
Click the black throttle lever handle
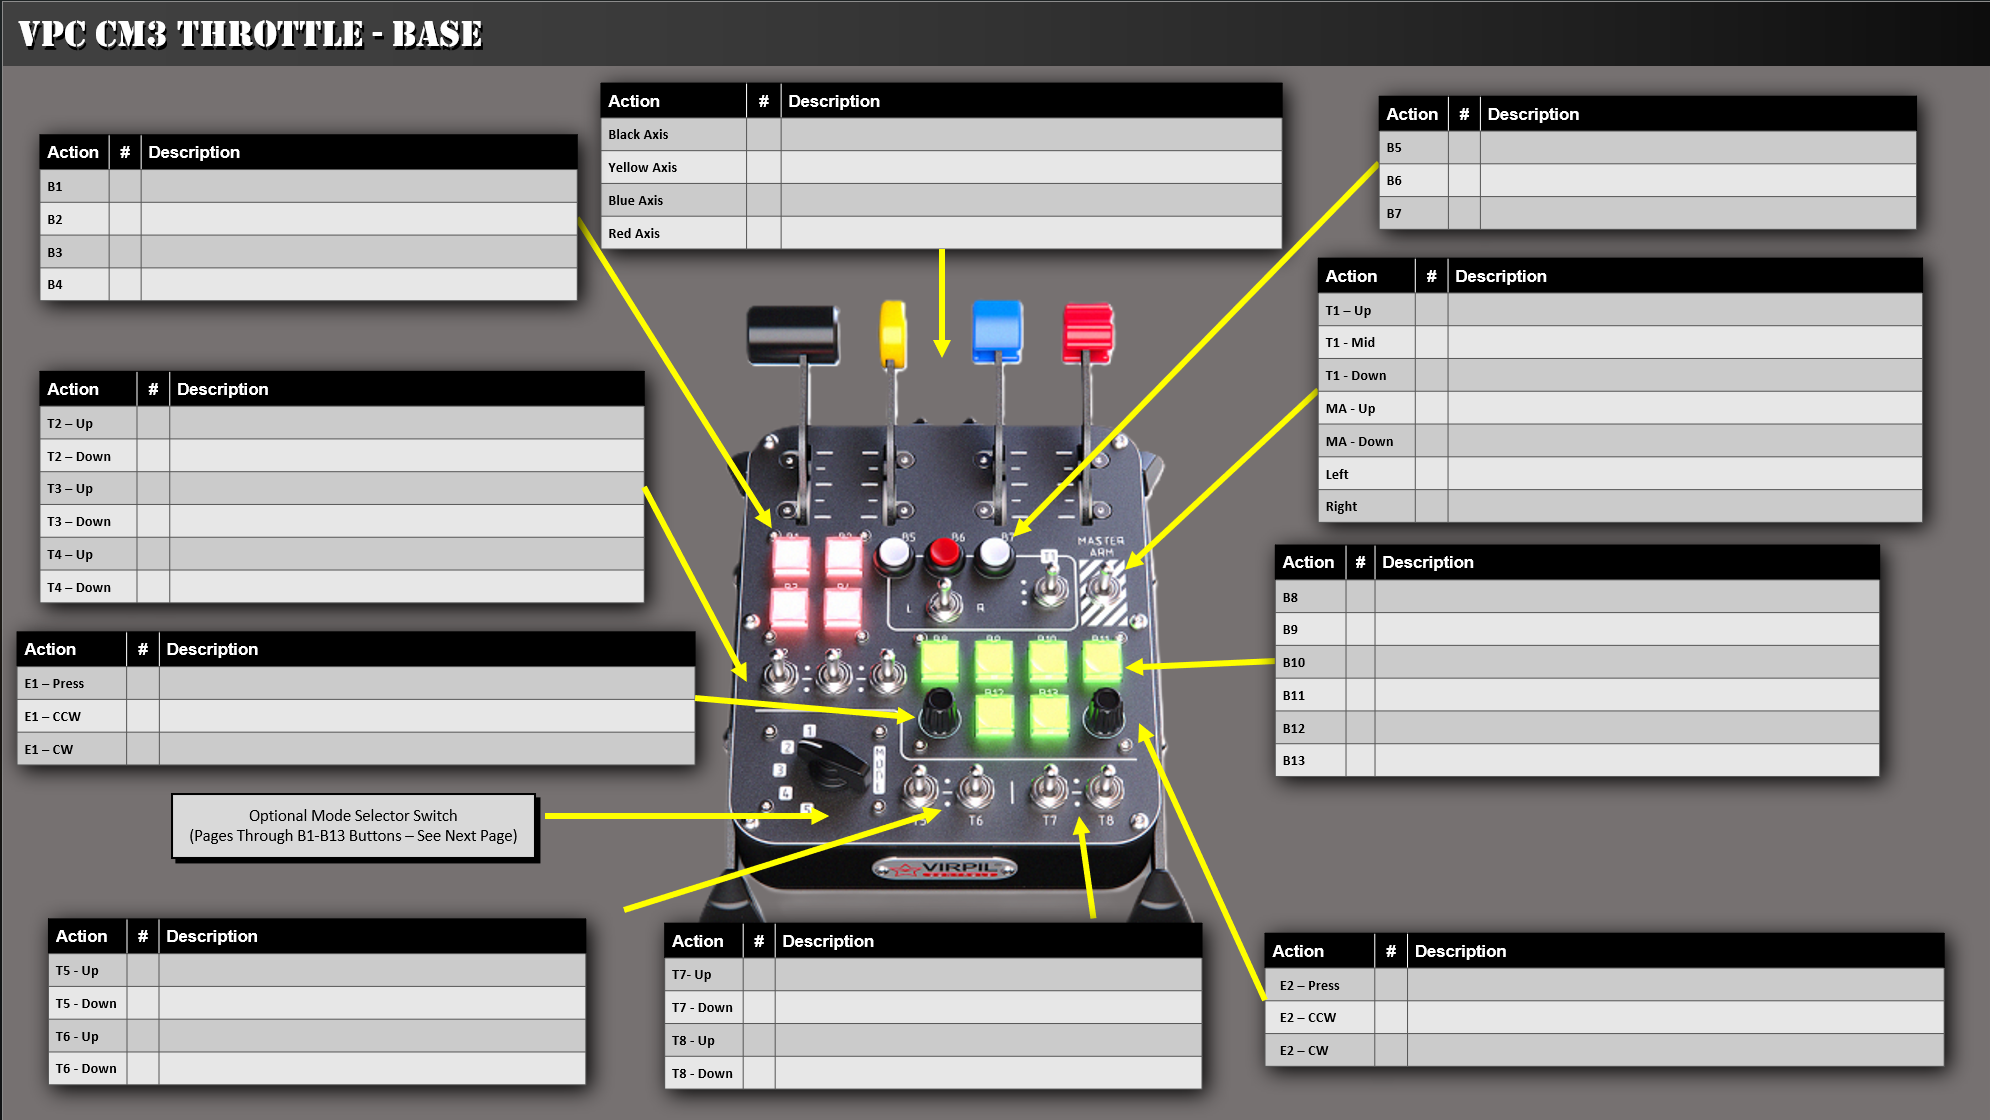point(792,335)
